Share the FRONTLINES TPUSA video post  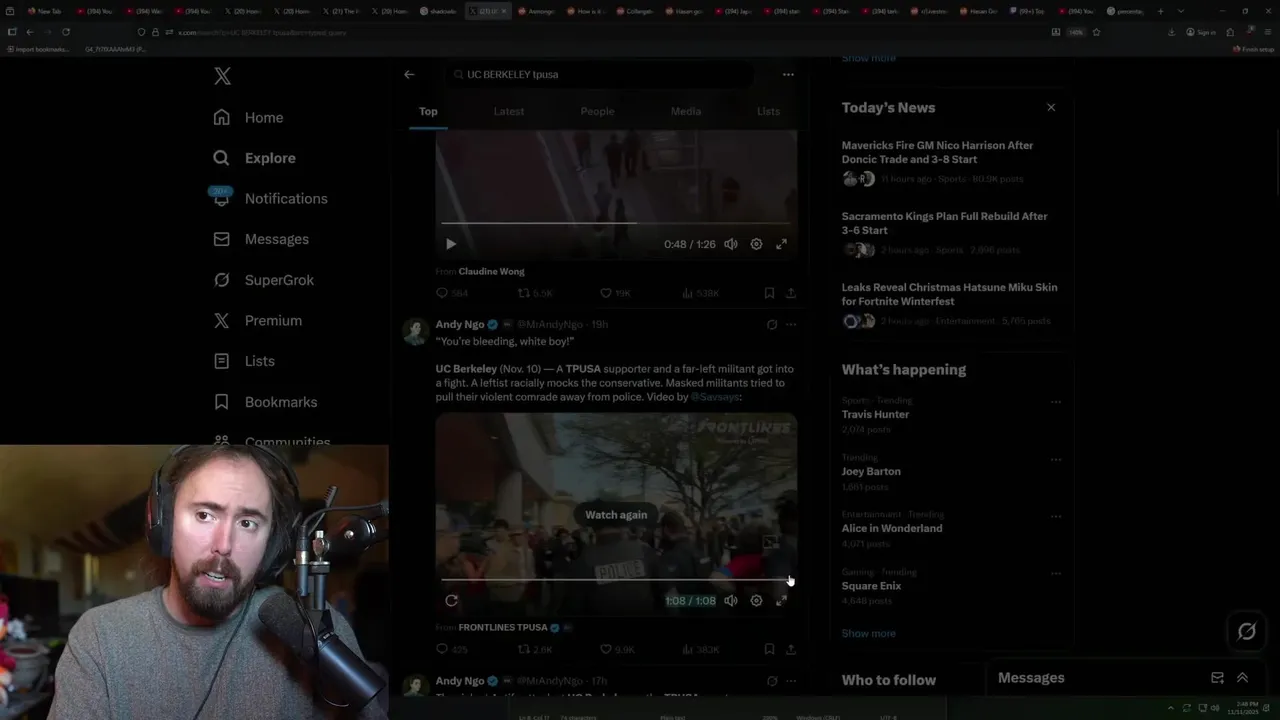(790, 649)
